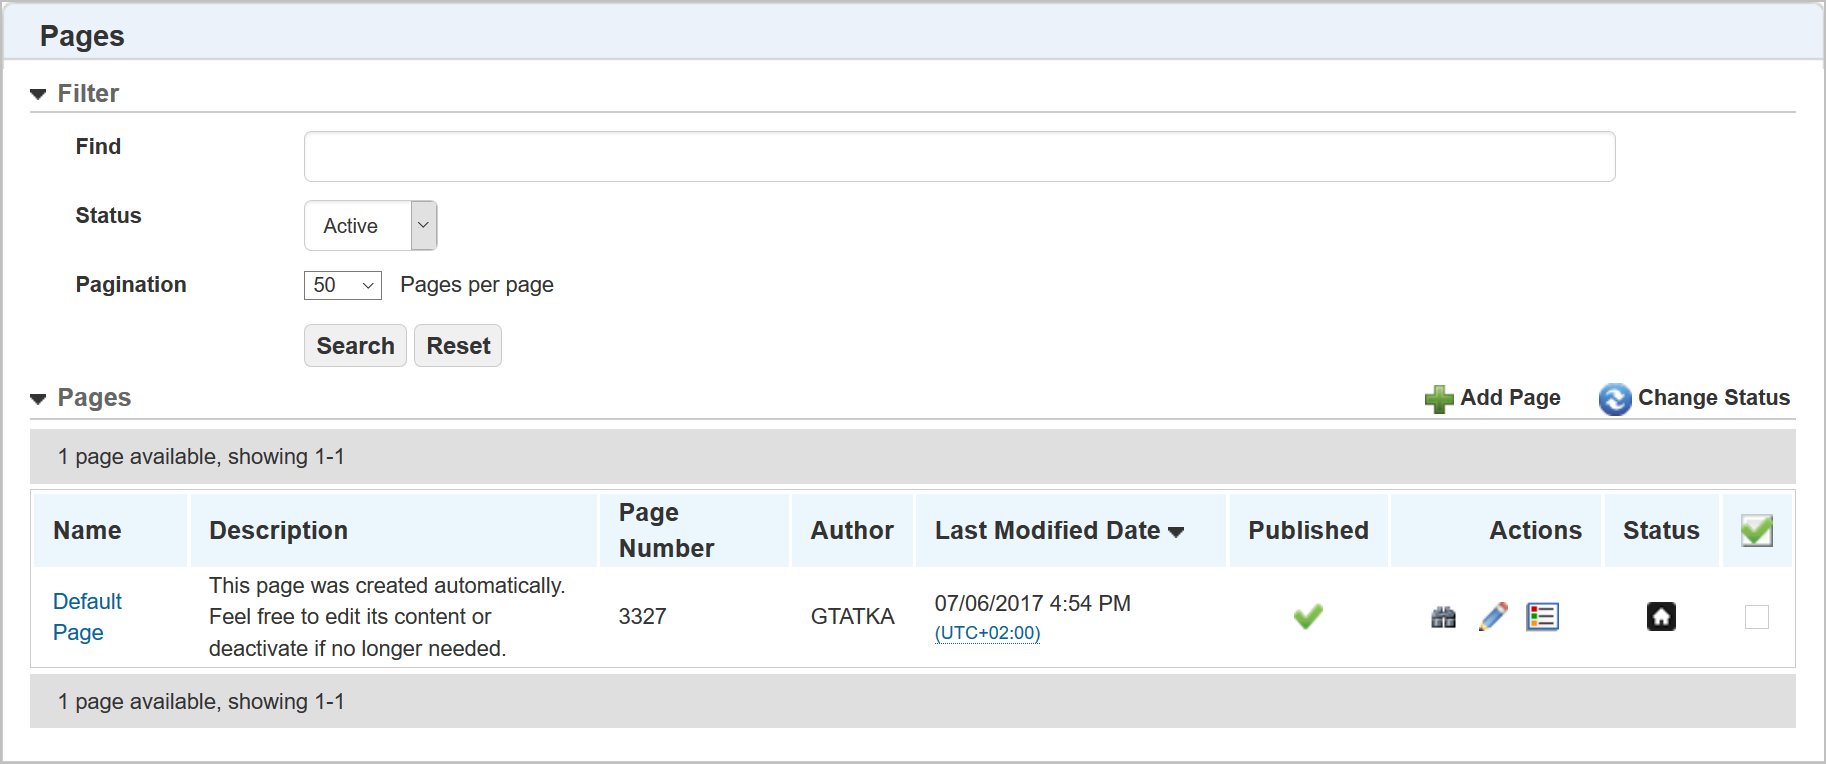
Task: Collapse the Pages section
Action: (39, 399)
